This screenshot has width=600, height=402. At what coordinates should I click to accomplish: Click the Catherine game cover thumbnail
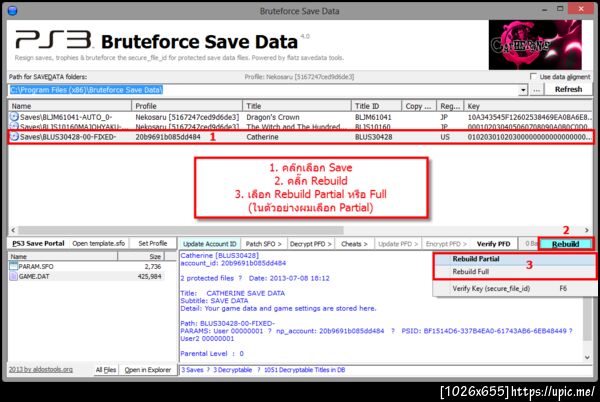point(535,44)
